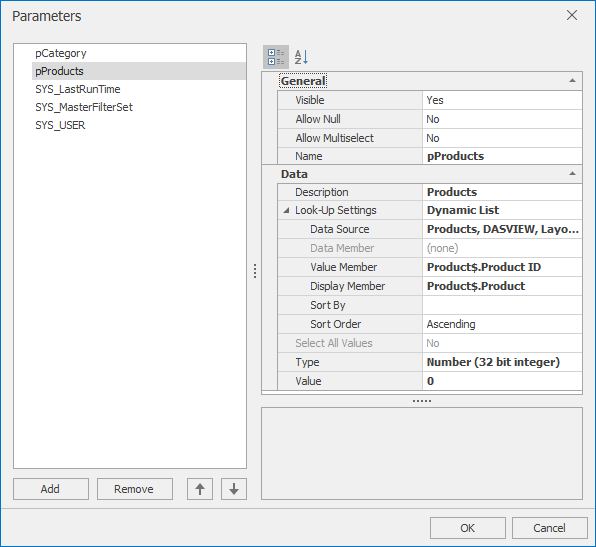Click the Look-Up Settings property label

pos(336,210)
